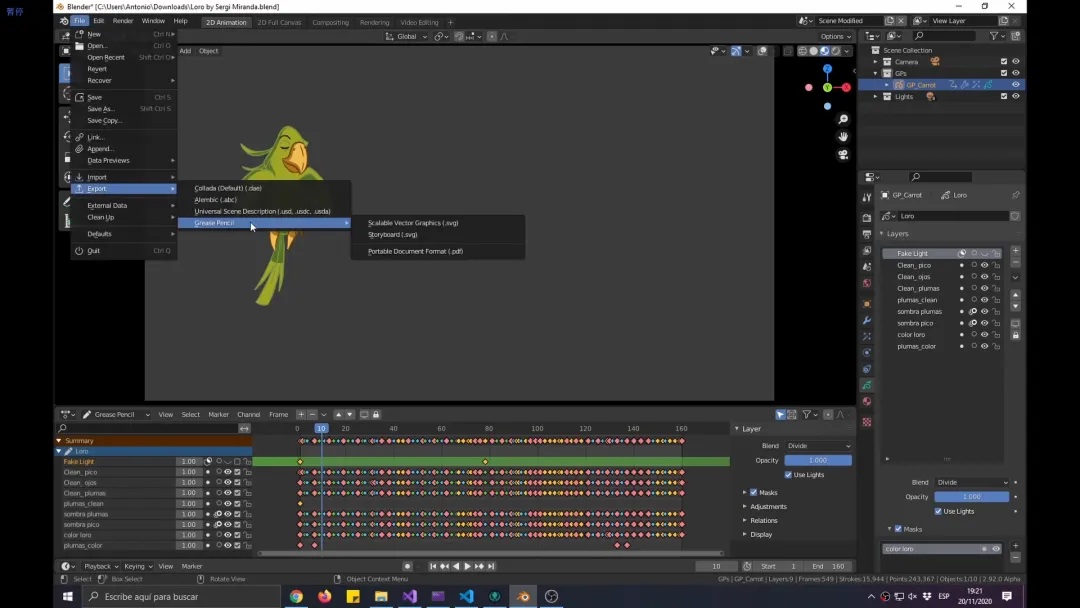The width and height of the screenshot is (1080, 608).
Task: Open the Global transform orientation dropdown
Action: click(406, 36)
